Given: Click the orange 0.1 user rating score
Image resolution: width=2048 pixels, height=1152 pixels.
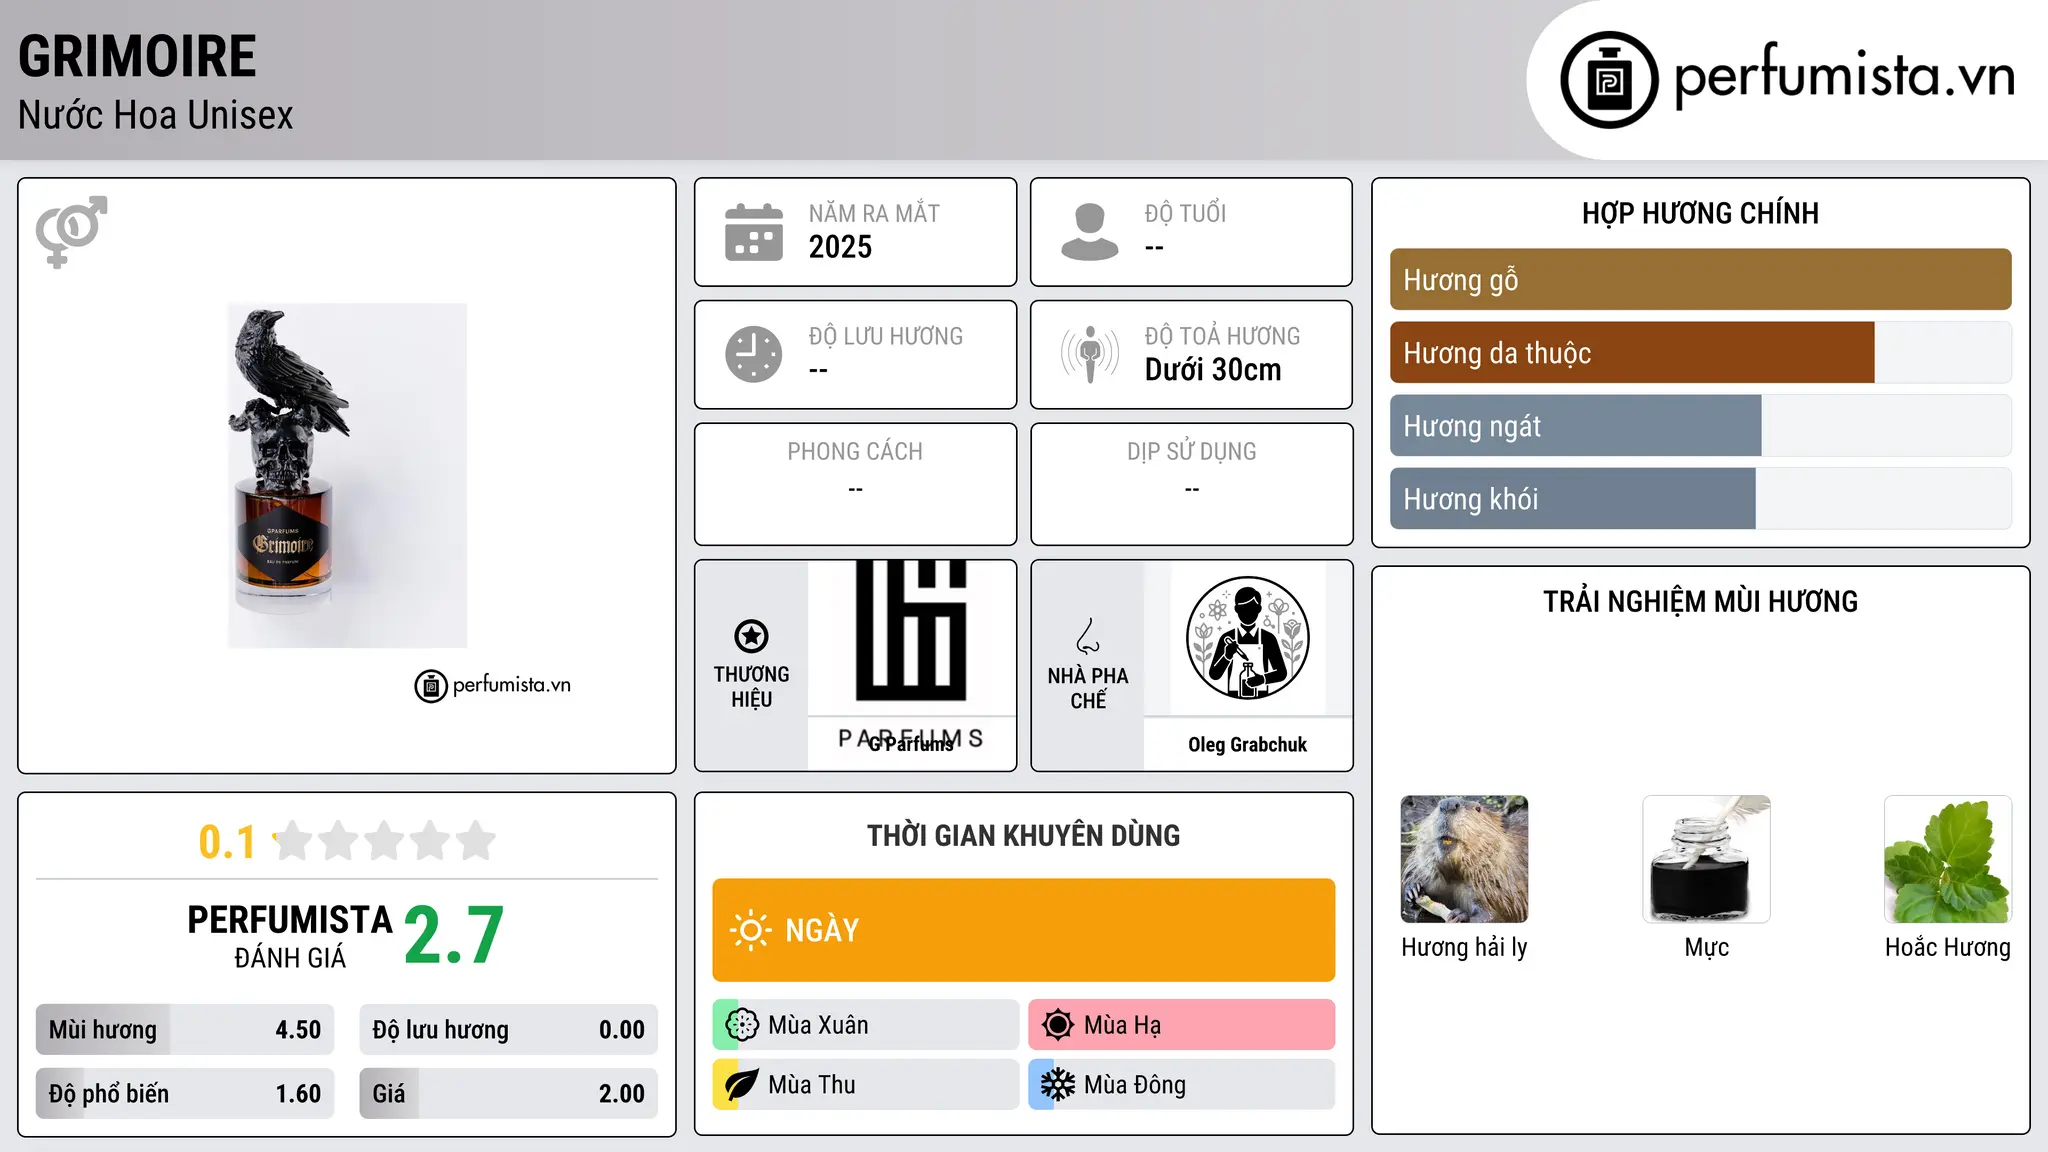Looking at the screenshot, I should click(x=227, y=842).
